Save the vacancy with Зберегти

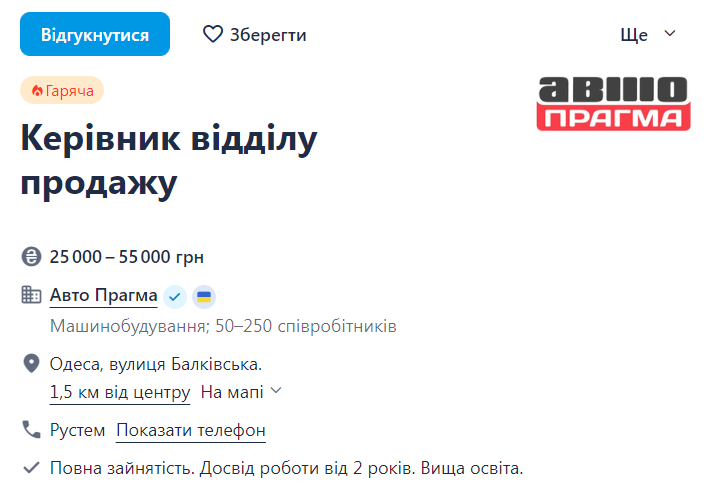coord(255,34)
